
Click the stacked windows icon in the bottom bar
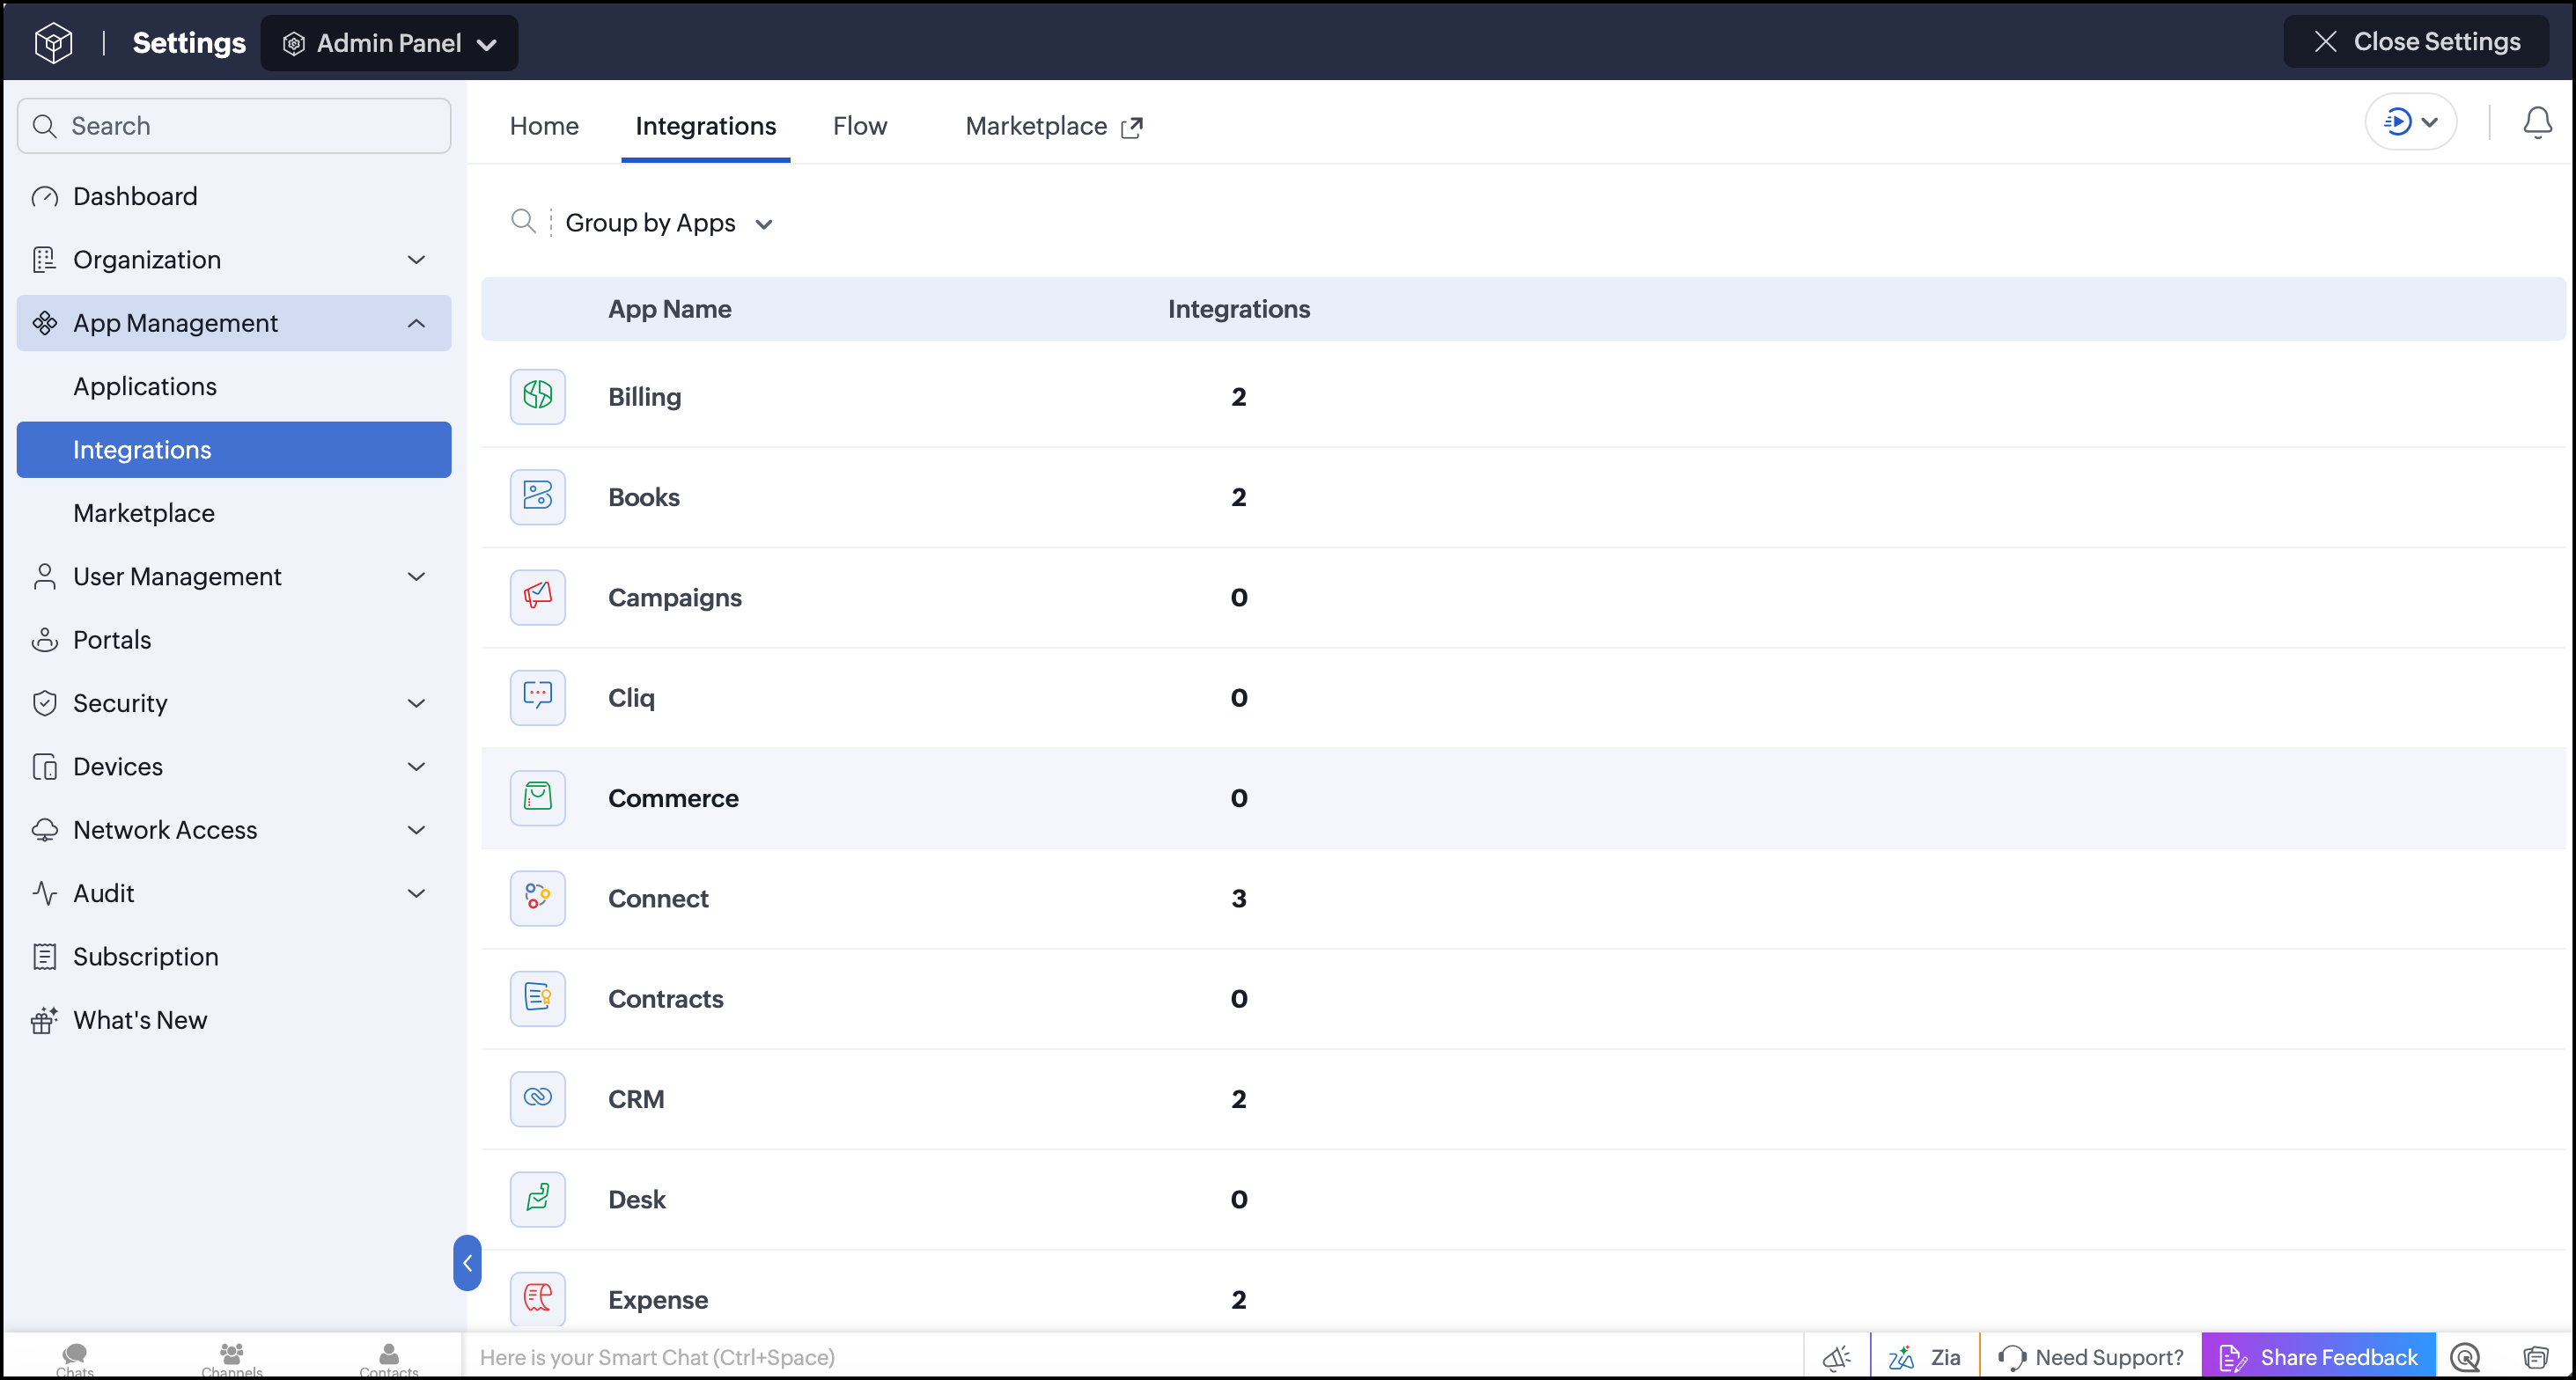(x=2535, y=1357)
